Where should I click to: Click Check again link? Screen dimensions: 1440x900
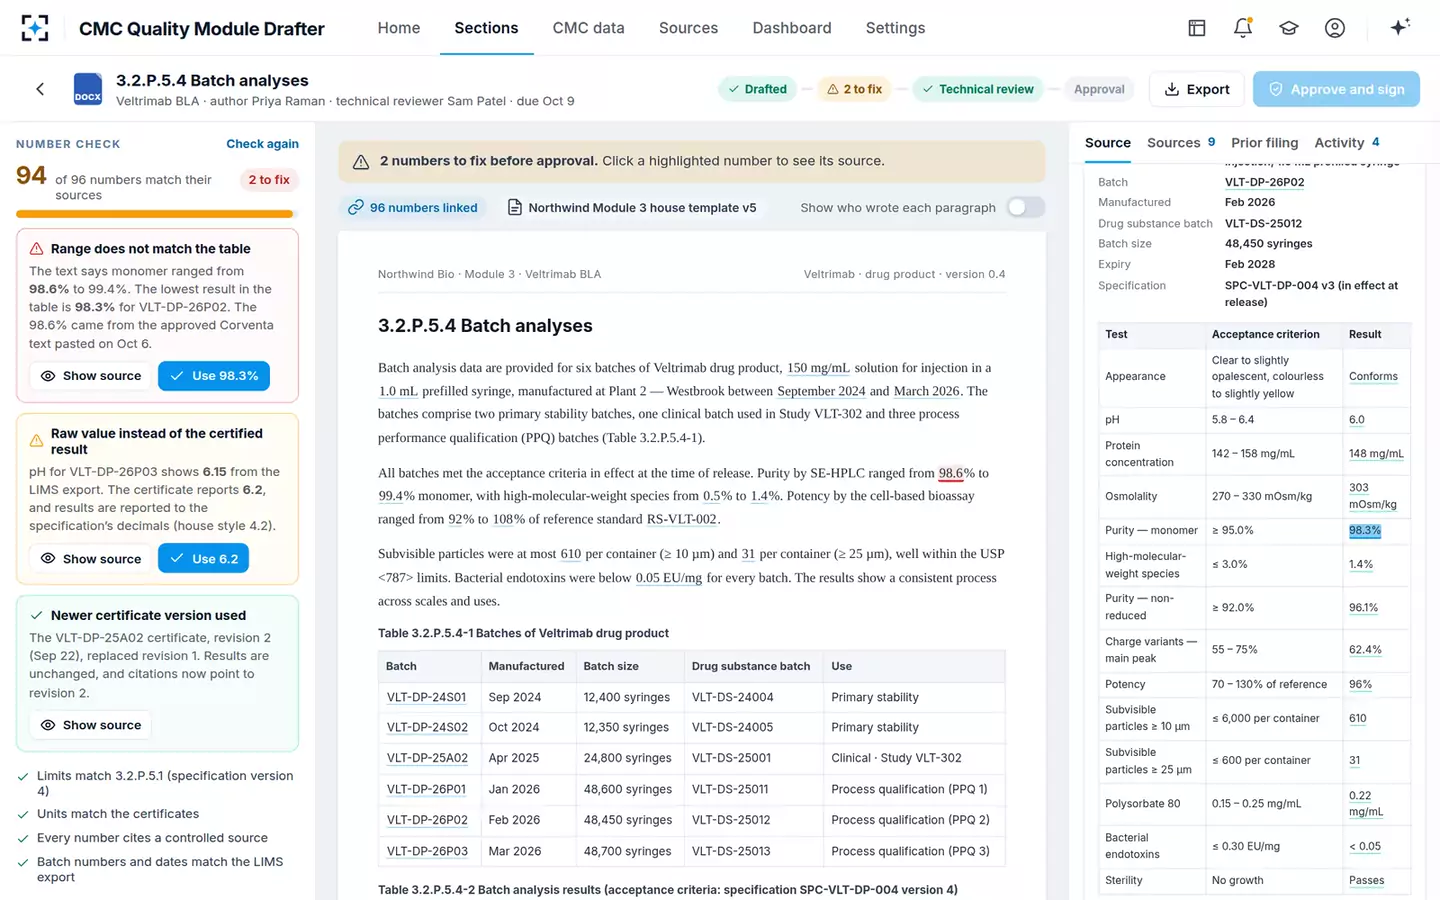262,144
